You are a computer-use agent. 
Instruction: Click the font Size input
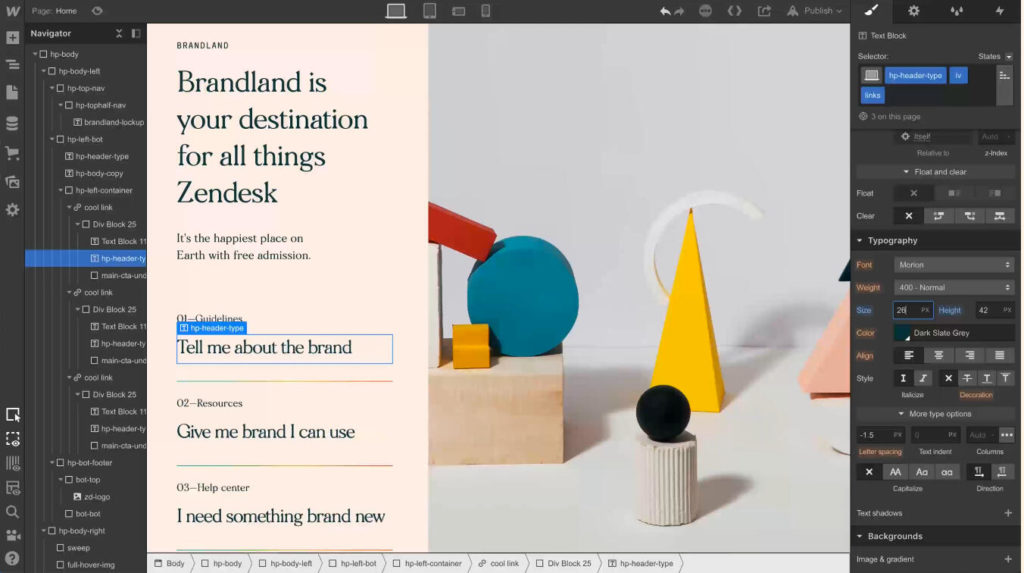[x=912, y=310]
